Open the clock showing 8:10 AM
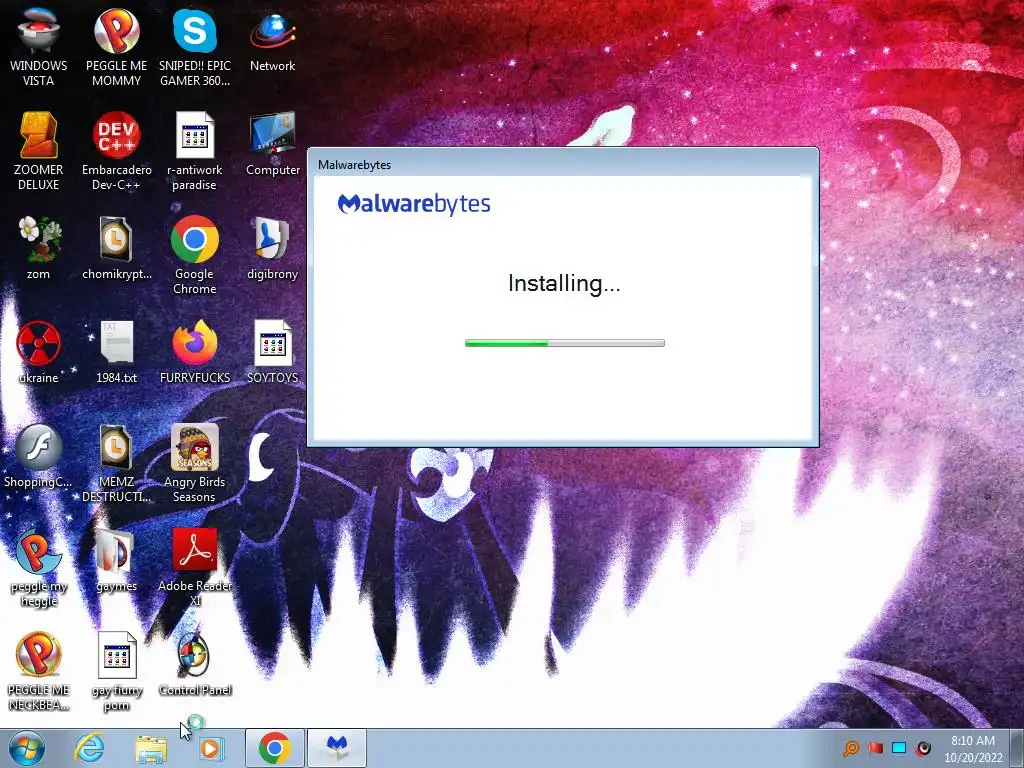The image size is (1024, 768). [972, 749]
